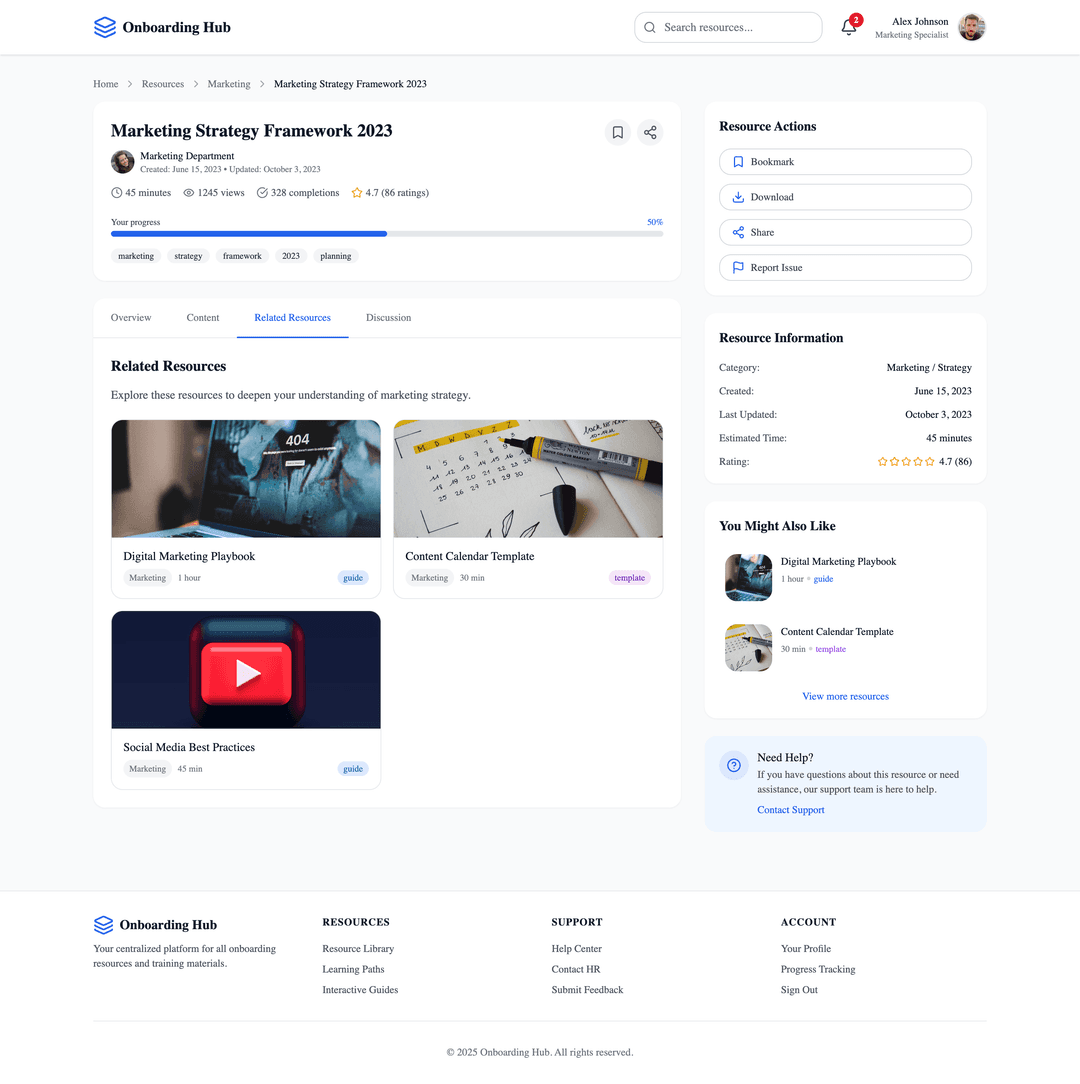Go to Resources in the breadcrumb

163,84
